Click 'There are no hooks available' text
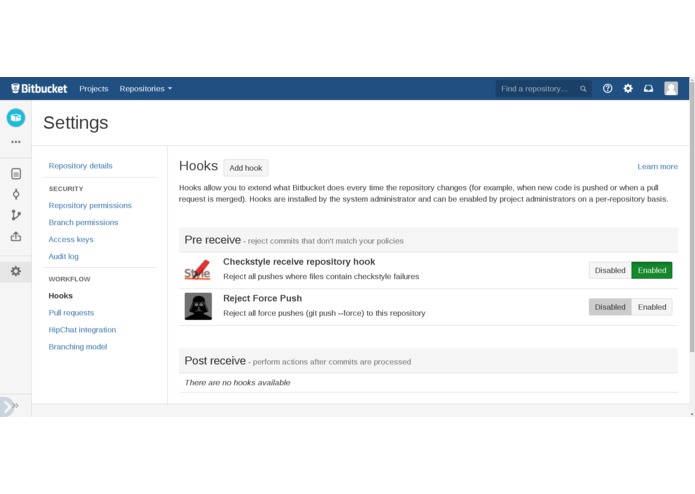The image size is (695, 494). coord(237,382)
